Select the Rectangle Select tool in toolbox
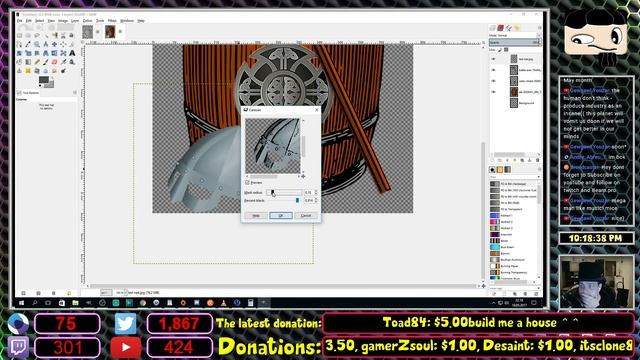This screenshot has width=640, height=360. click(x=19, y=36)
